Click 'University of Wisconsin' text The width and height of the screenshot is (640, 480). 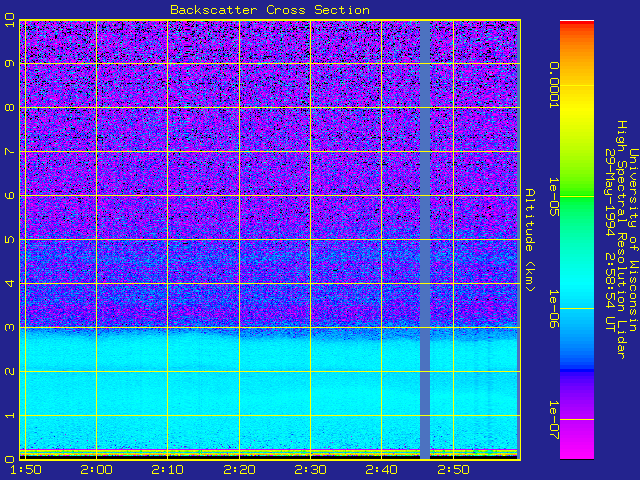pyautogui.click(x=633, y=240)
